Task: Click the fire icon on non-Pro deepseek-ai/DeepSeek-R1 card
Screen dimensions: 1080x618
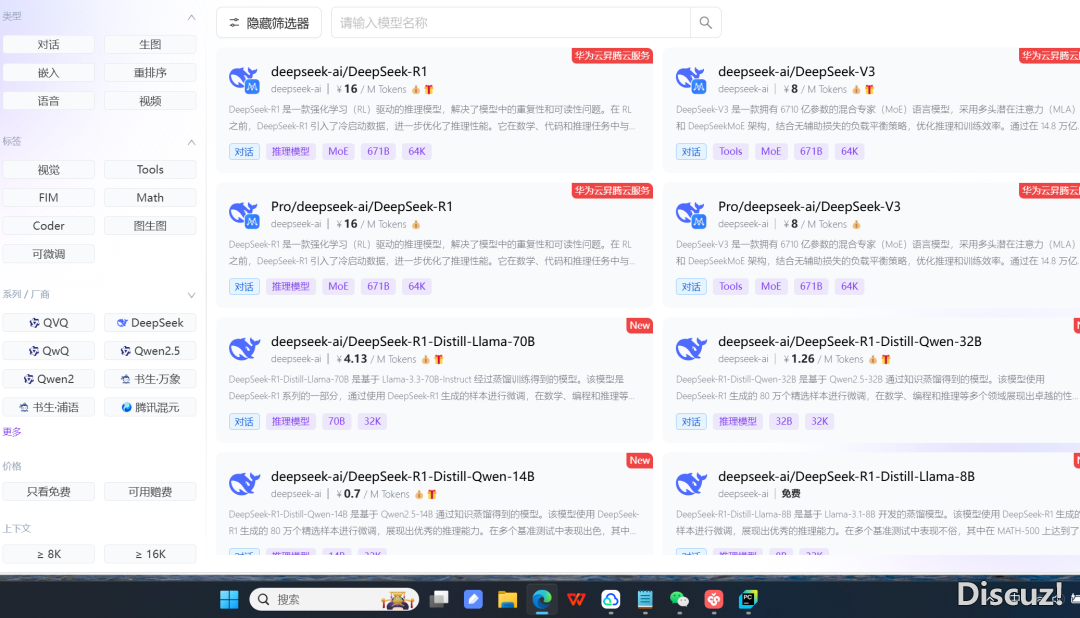Action: point(416,90)
